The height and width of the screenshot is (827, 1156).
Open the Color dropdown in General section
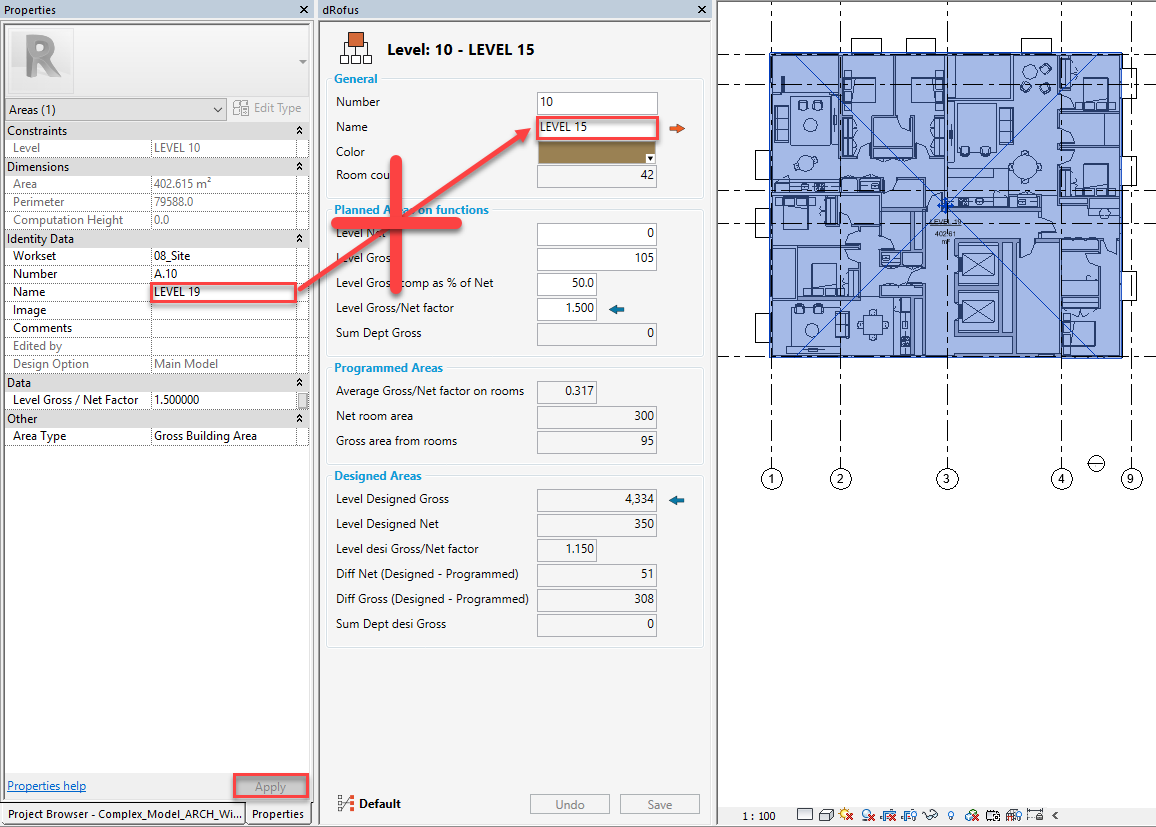click(650, 158)
